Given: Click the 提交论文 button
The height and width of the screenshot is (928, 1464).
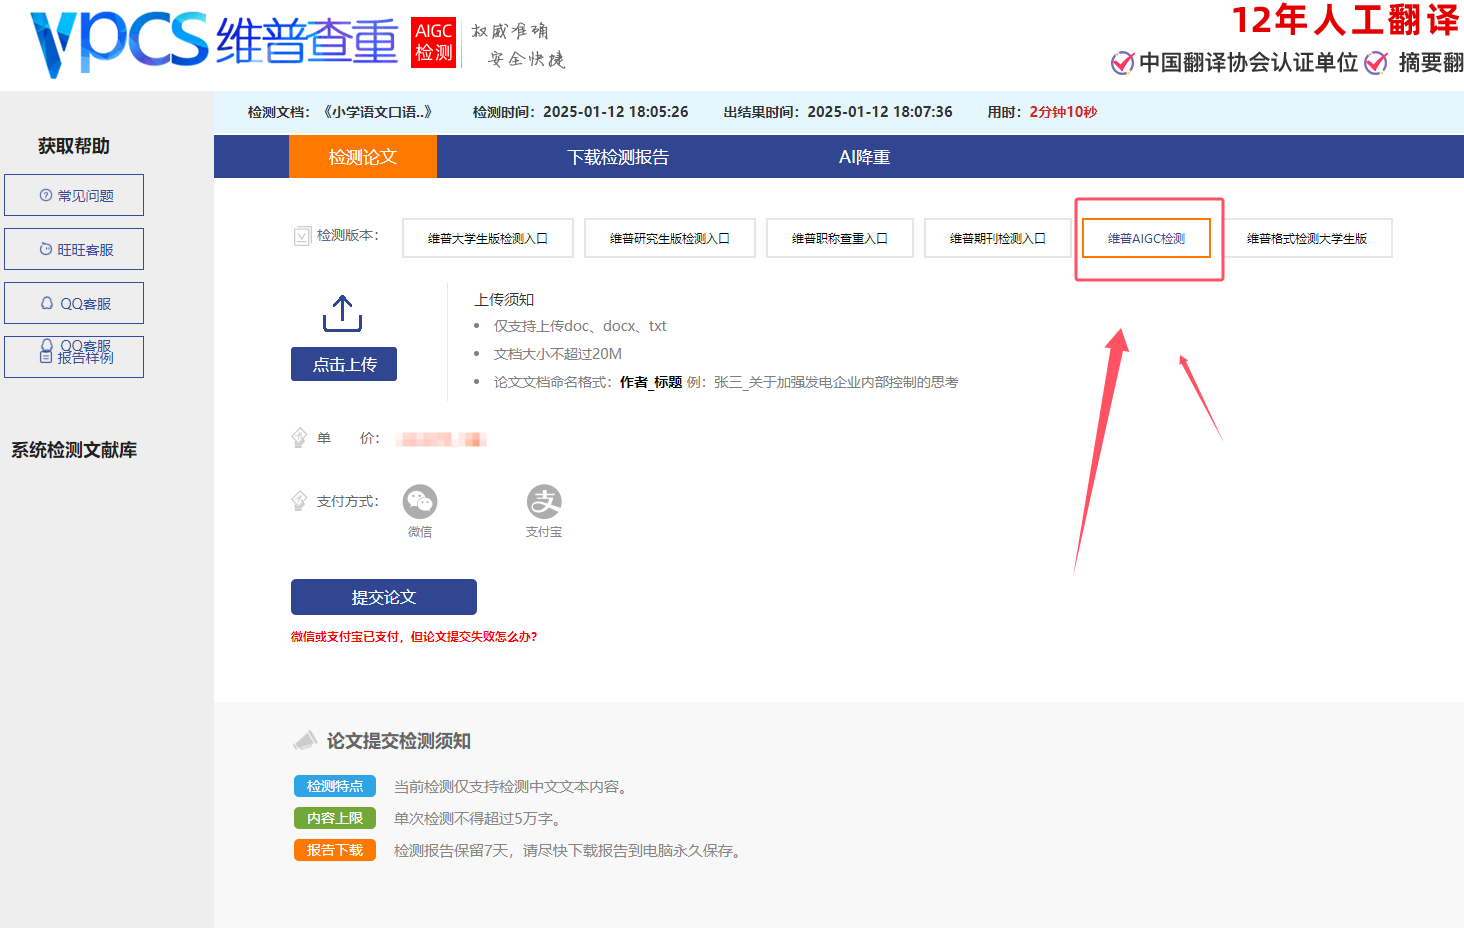Looking at the screenshot, I should click(384, 597).
